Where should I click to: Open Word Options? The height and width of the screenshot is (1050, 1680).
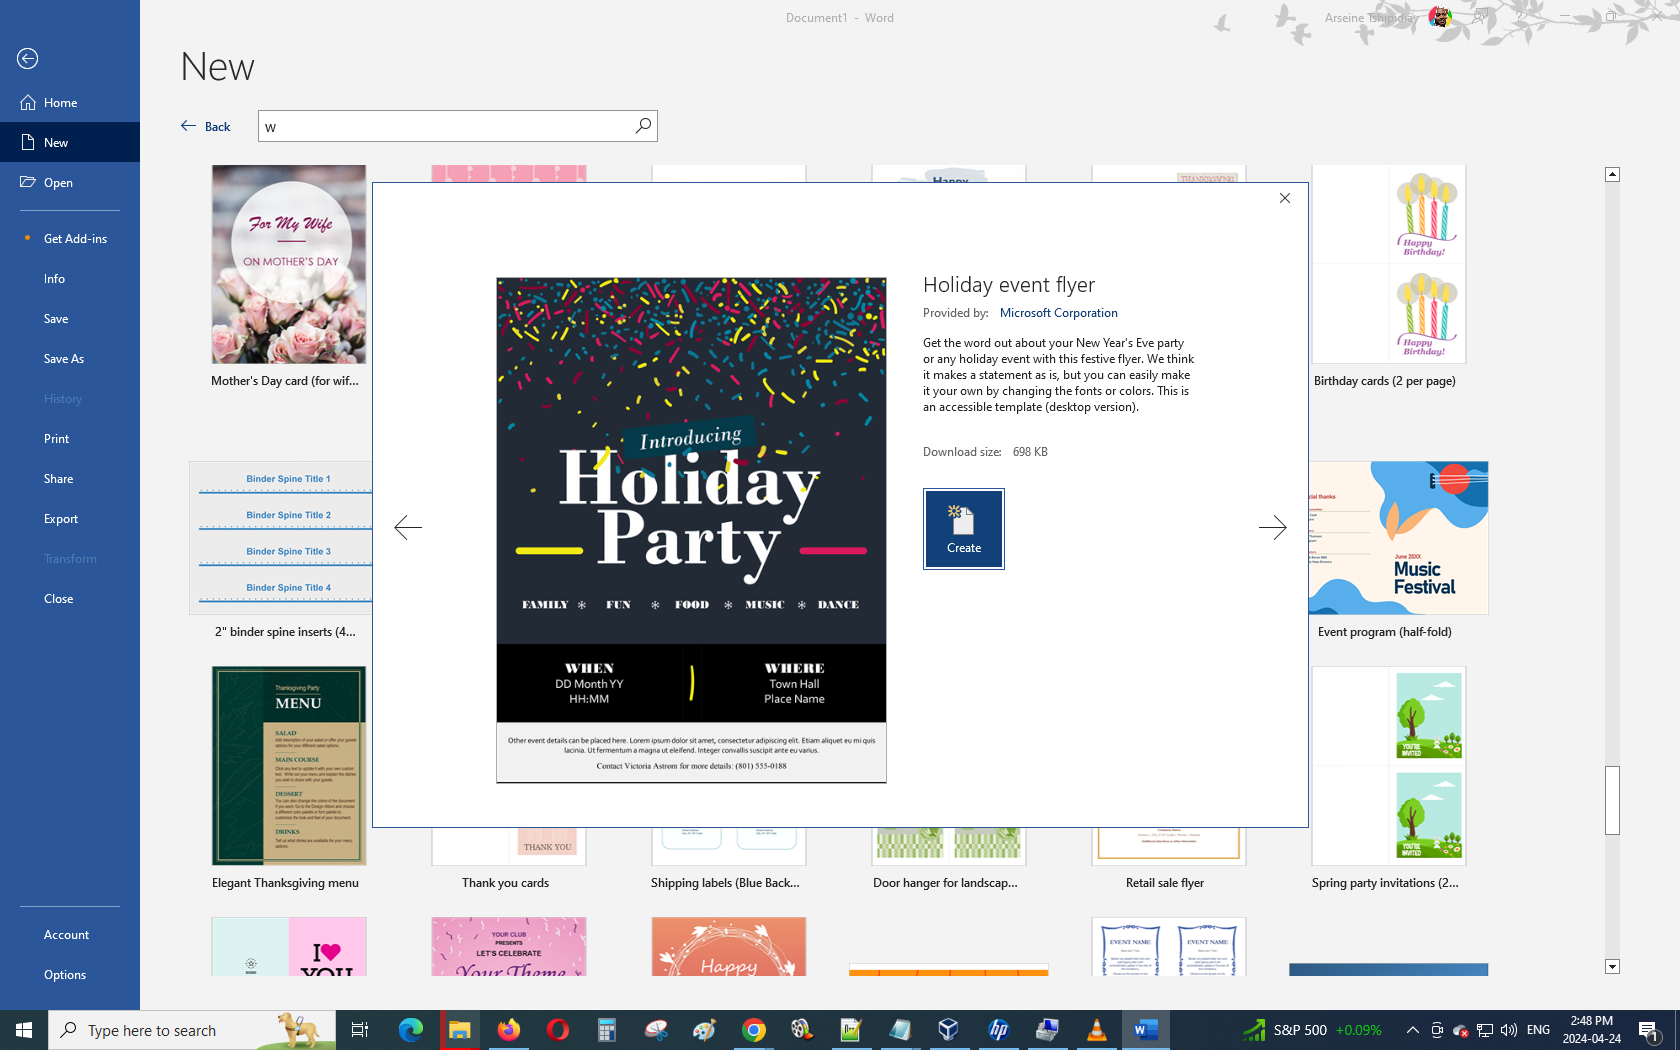(x=65, y=975)
